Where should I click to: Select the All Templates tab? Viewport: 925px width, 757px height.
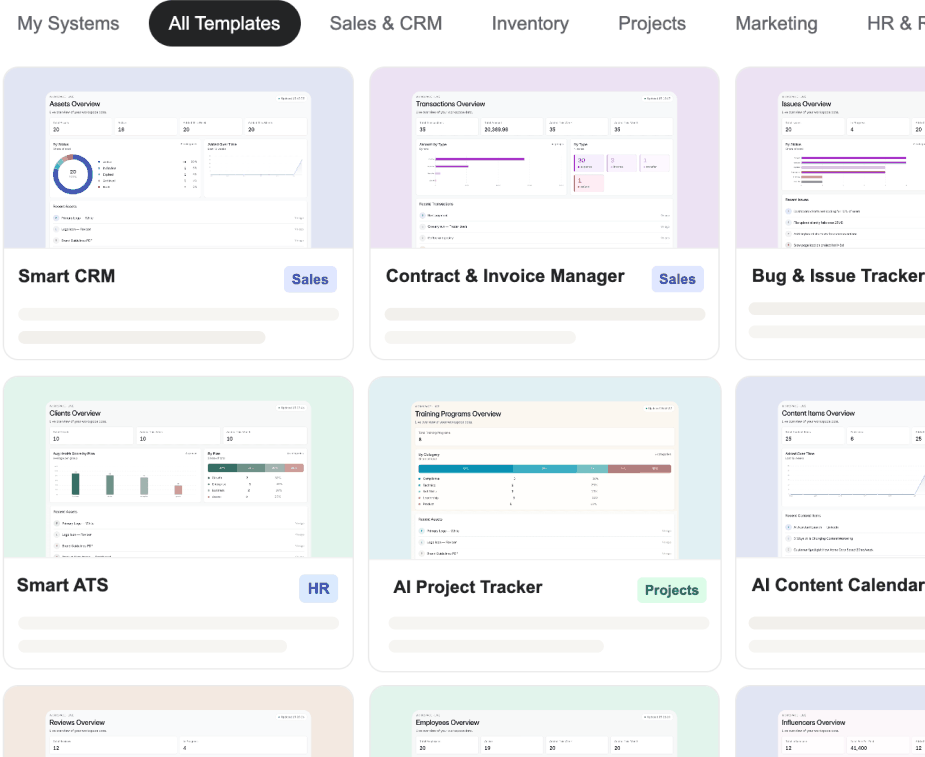coord(224,24)
